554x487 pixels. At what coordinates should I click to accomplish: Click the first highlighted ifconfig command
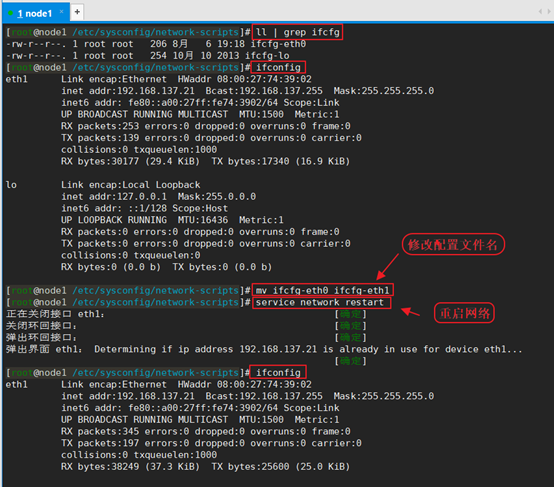pos(278,67)
